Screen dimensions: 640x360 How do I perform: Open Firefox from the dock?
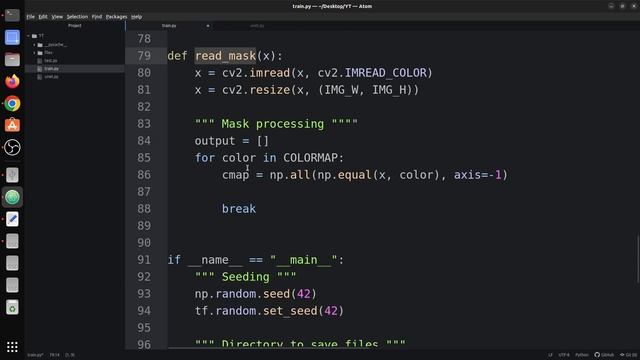tap(12, 82)
